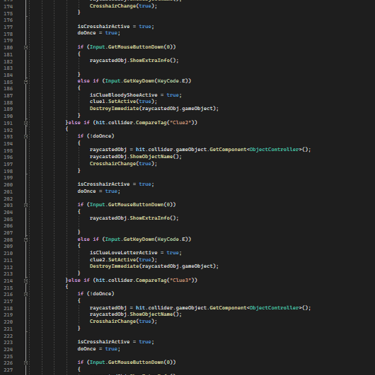Collapse the !doOnce block at line 193
Image resolution: width=375 pixels, height=375 pixels.
pos(26,136)
